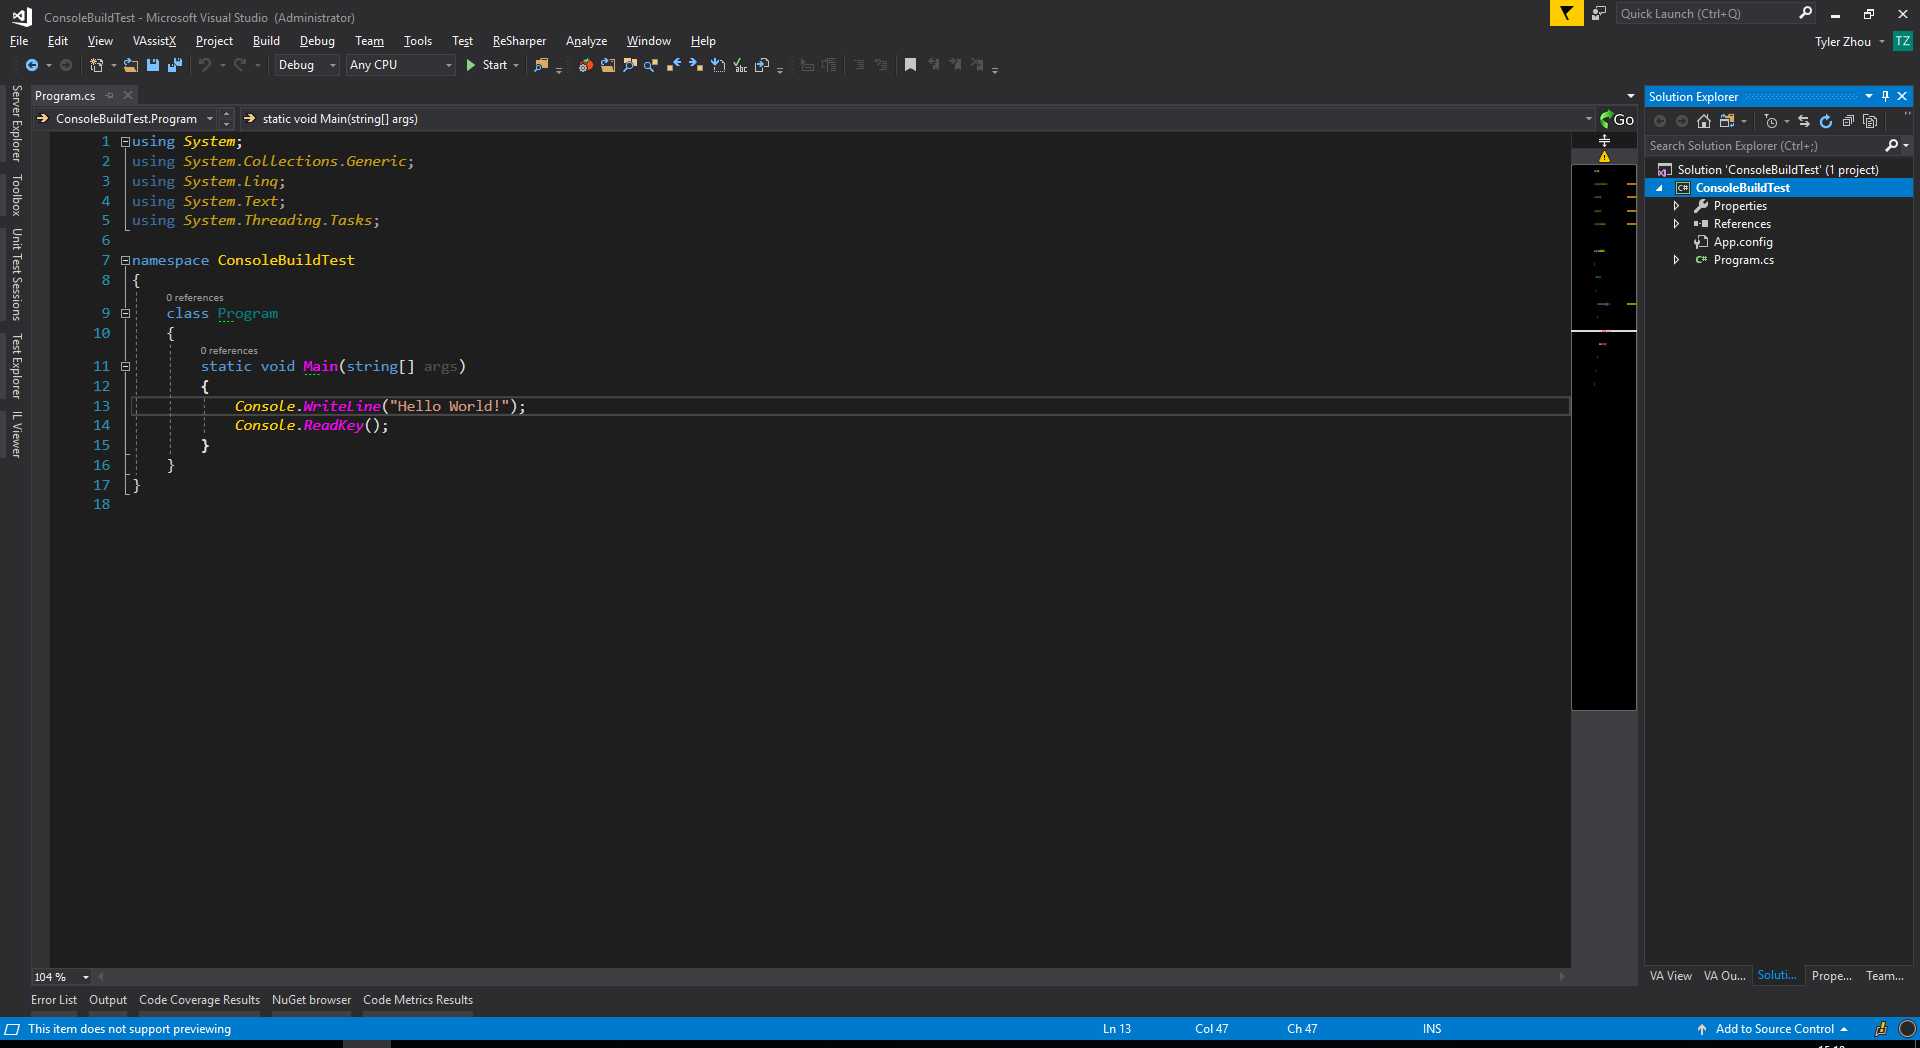Click the Solution Explorer search magnifier icon

(1892, 146)
